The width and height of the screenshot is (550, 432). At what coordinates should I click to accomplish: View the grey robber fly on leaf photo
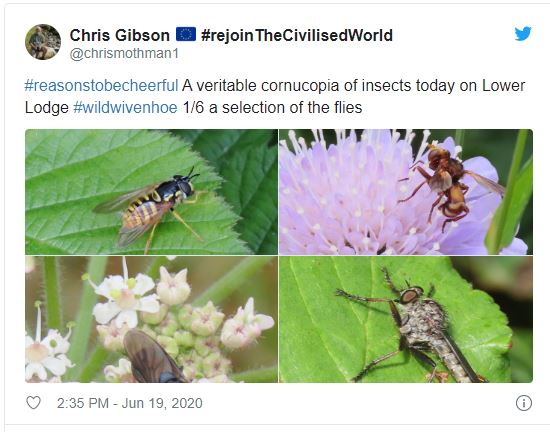406,319
